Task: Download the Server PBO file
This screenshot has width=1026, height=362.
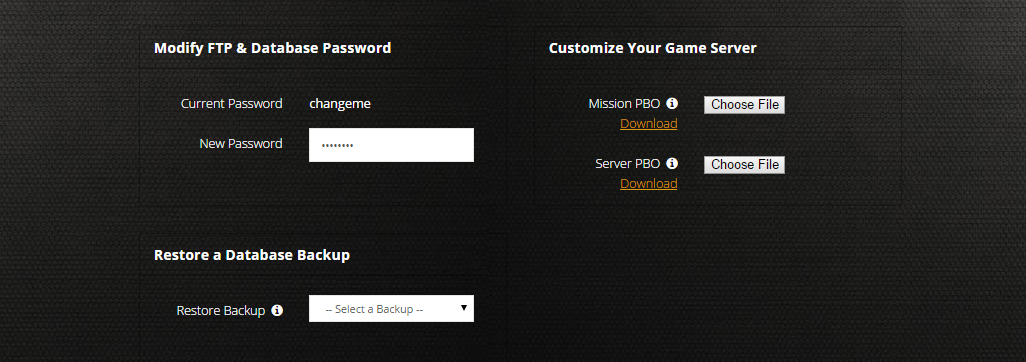Action: point(648,184)
